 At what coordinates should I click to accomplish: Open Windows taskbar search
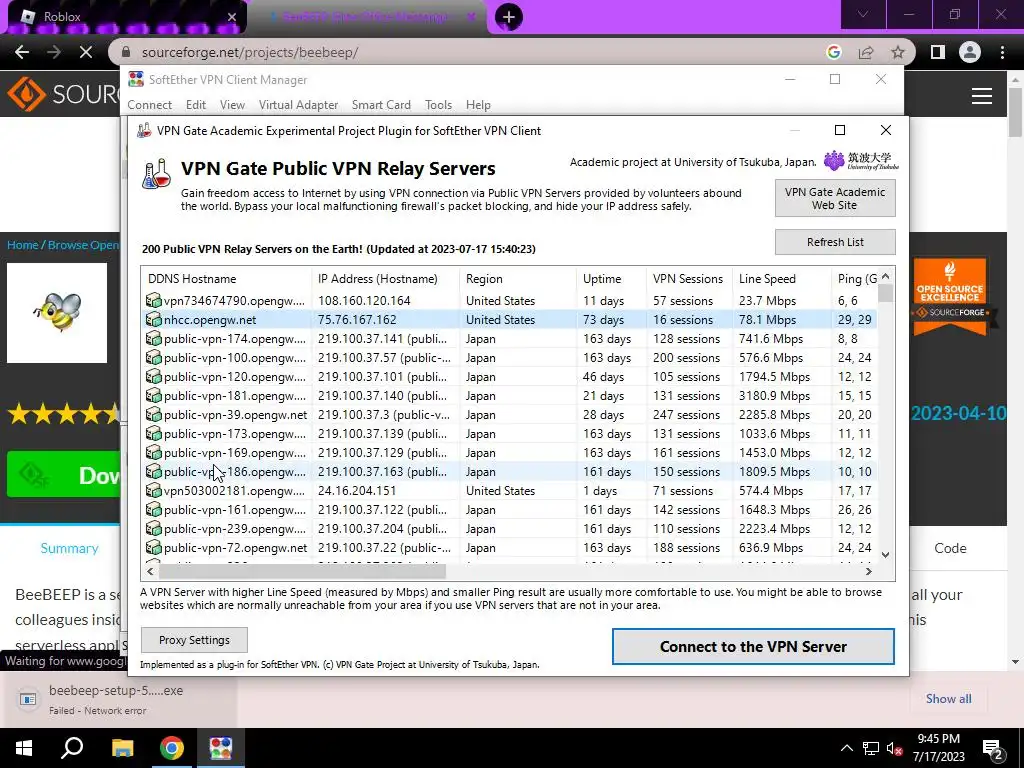coord(72,748)
